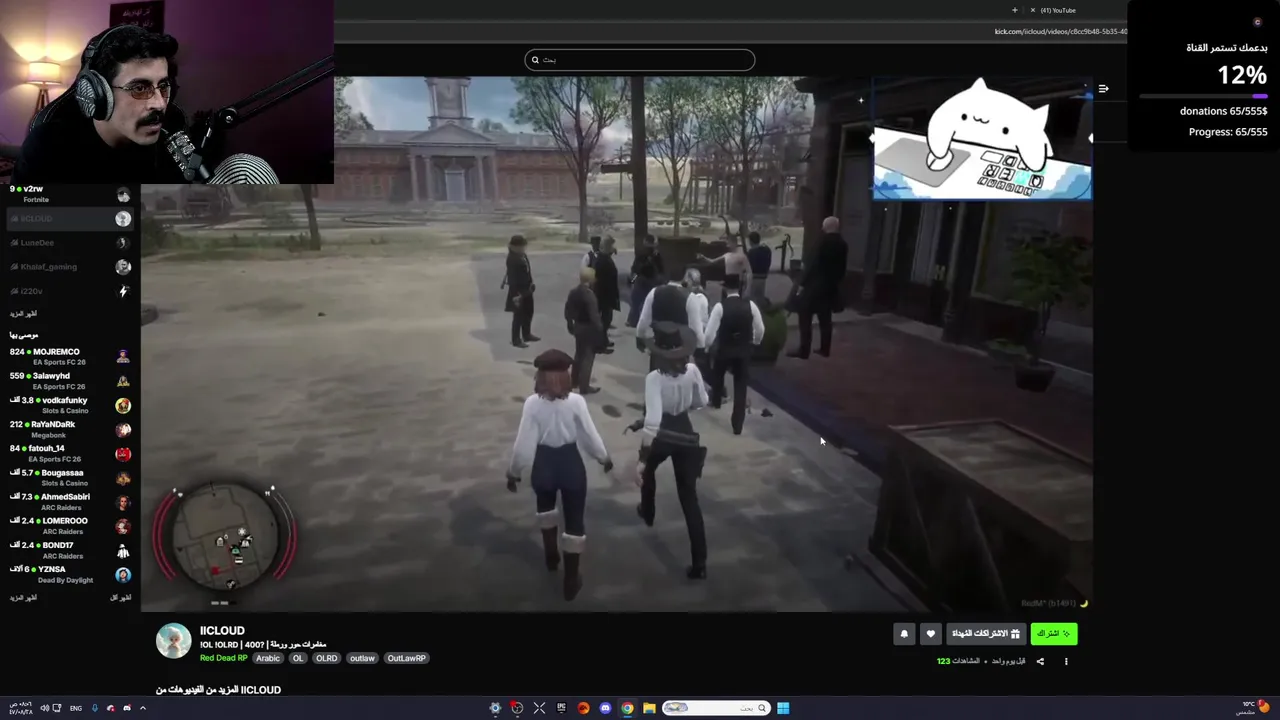Click BOND17 avatar icon
This screenshot has height=720, width=1280.
pyautogui.click(x=123, y=550)
